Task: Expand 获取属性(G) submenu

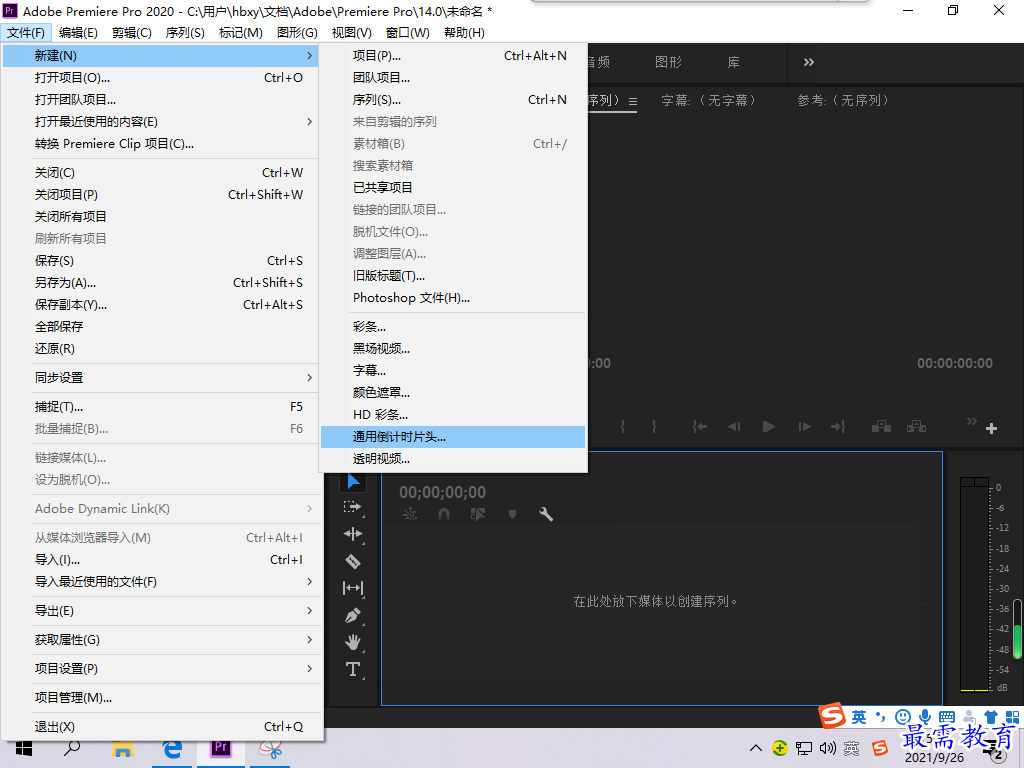Action: (x=160, y=639)
